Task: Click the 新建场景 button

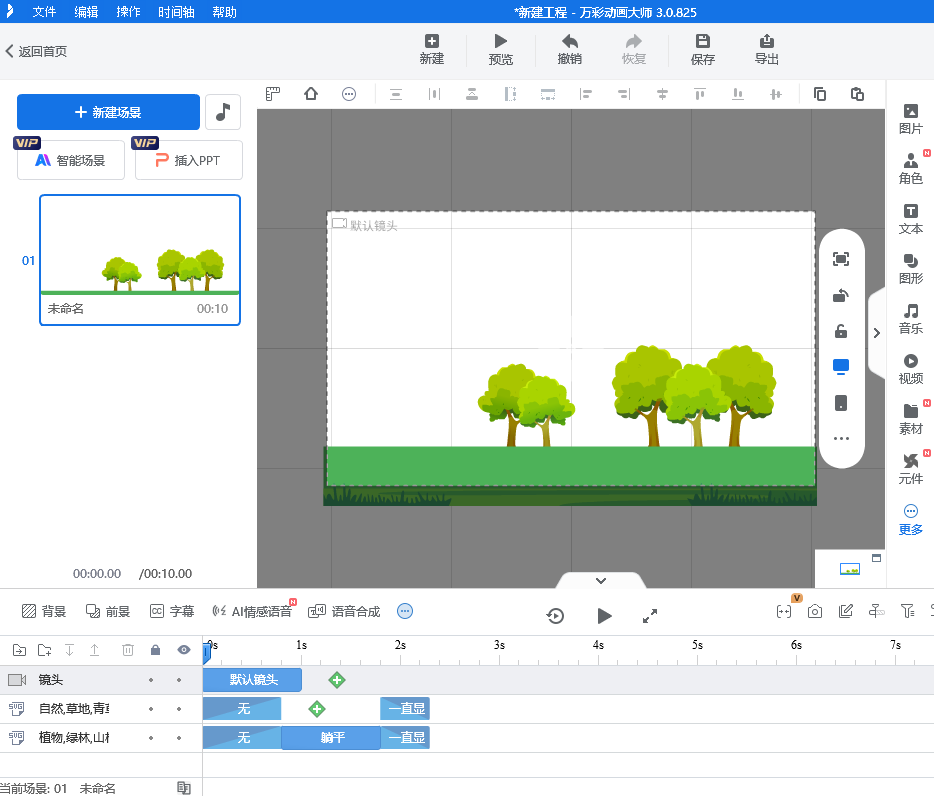Action: coord(108,112)
